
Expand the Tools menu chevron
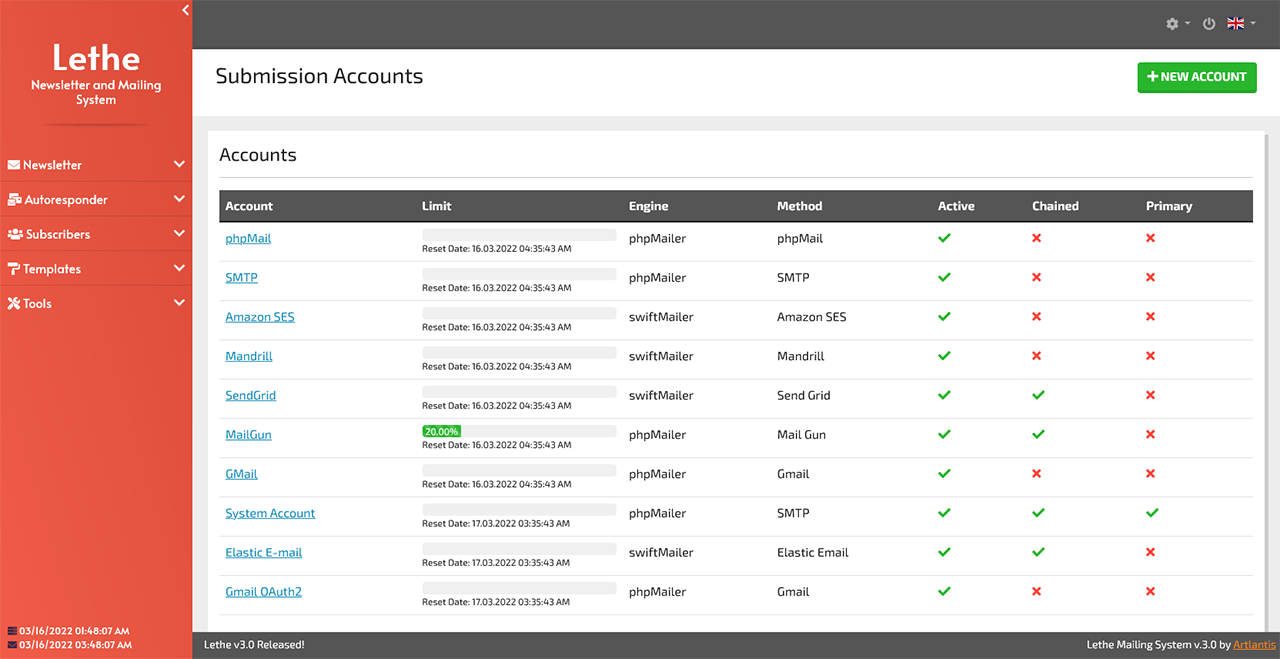(x=179, y=302)
